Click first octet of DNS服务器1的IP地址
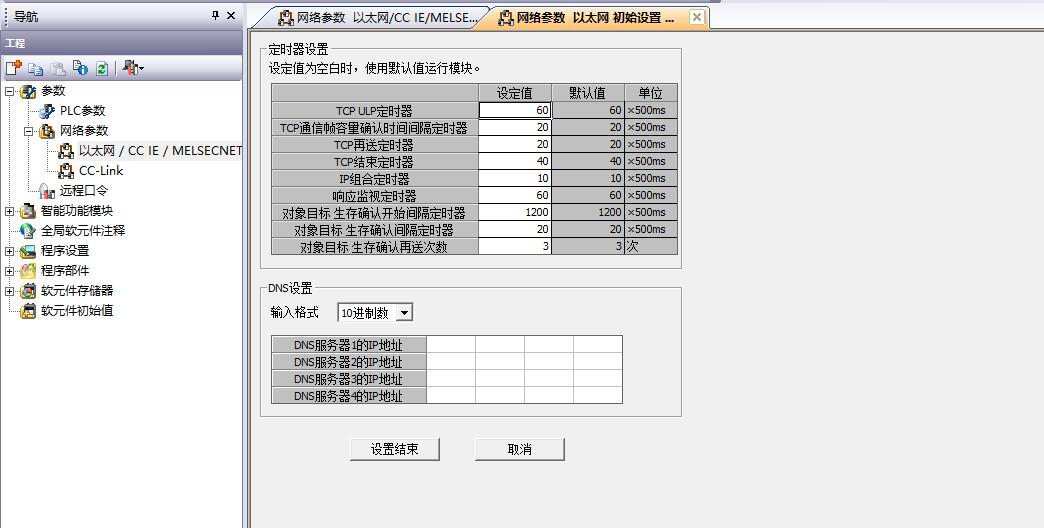This screenshot has width=1044, height=528. pyautogui.click(x=451, y=345)
